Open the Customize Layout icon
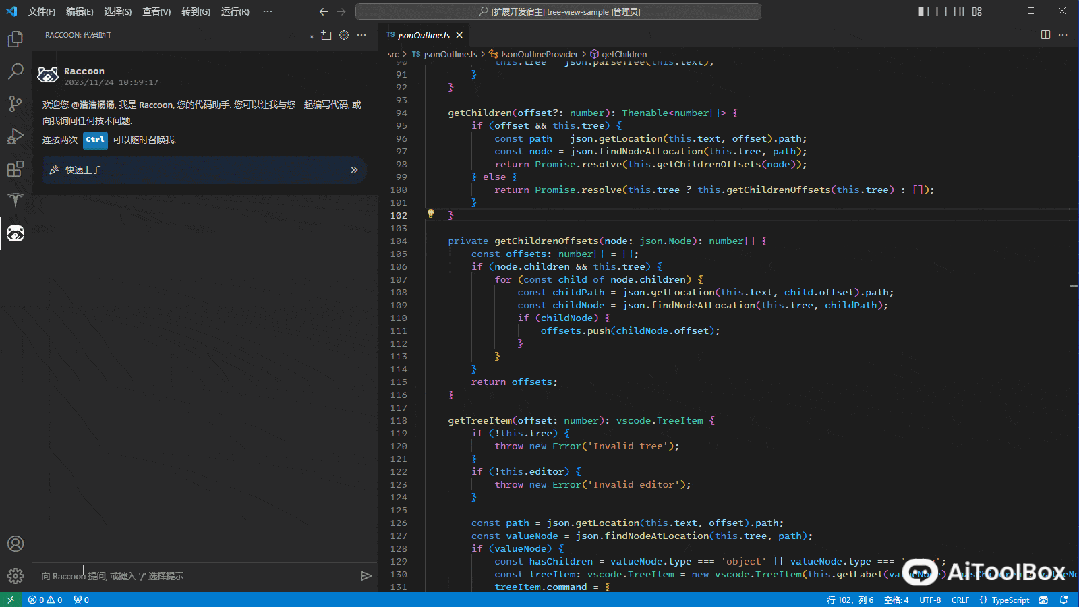 (x=977, y=12)
